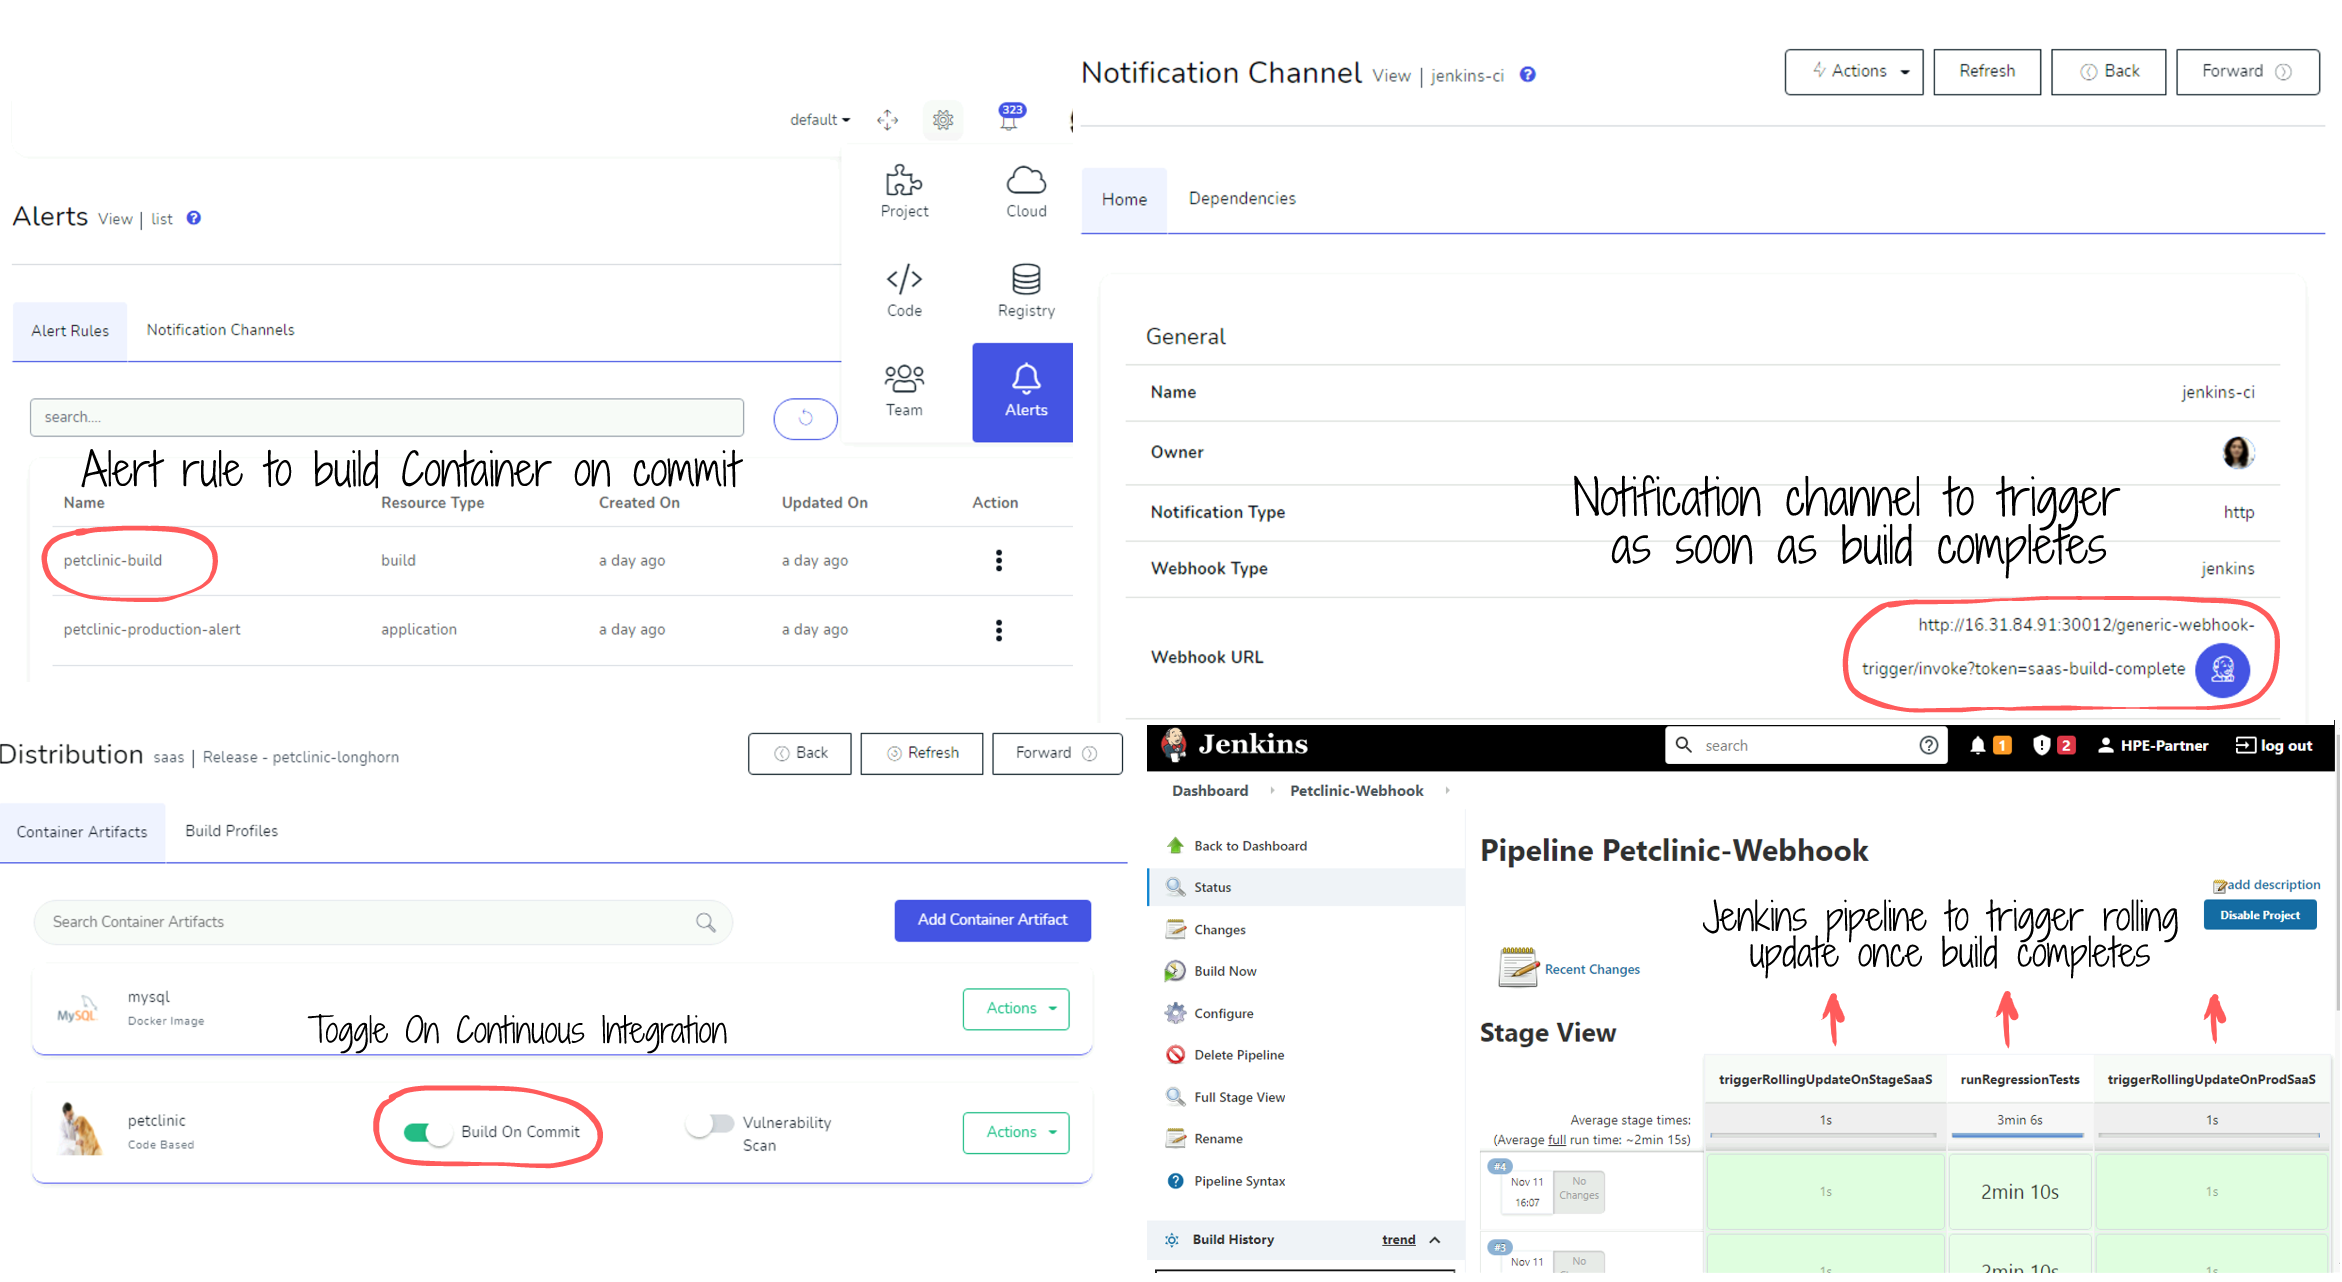Open the petclinic-production-alert rule
This screenshot has width=2342, height=1282.
pyautogui.click(x=152, y=629)
